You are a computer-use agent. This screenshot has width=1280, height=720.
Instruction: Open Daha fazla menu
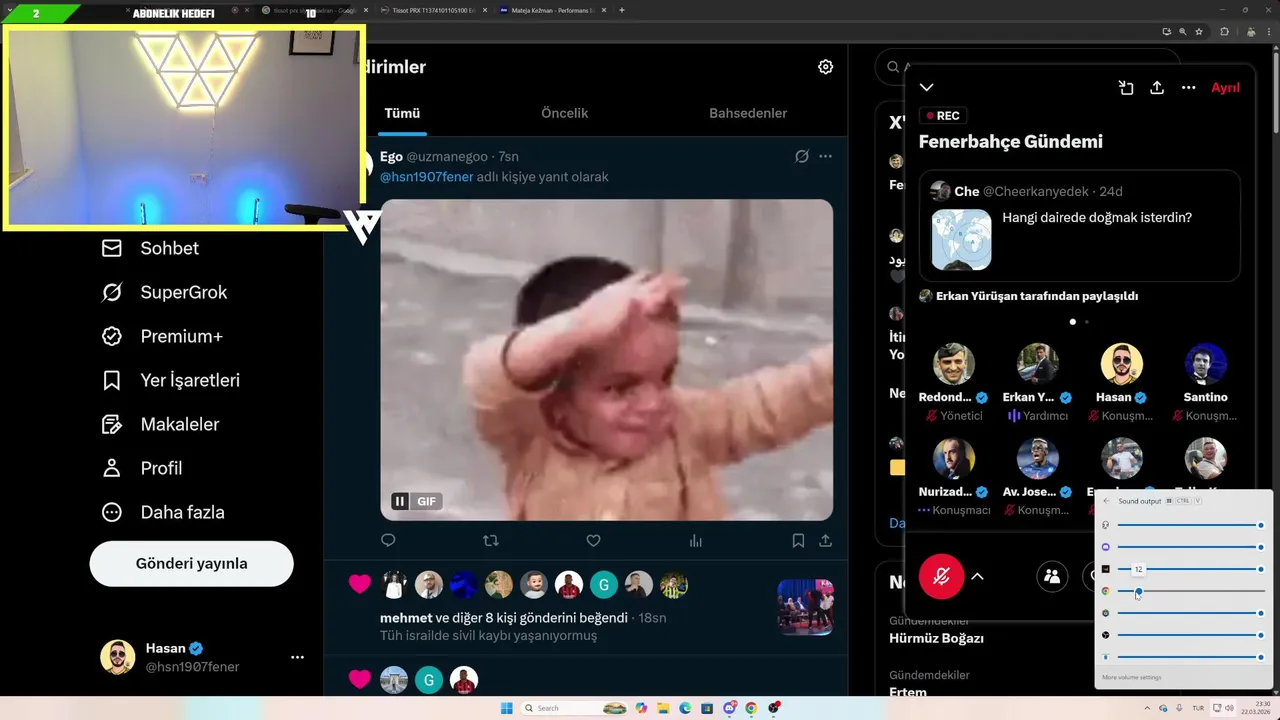[163, 512]
